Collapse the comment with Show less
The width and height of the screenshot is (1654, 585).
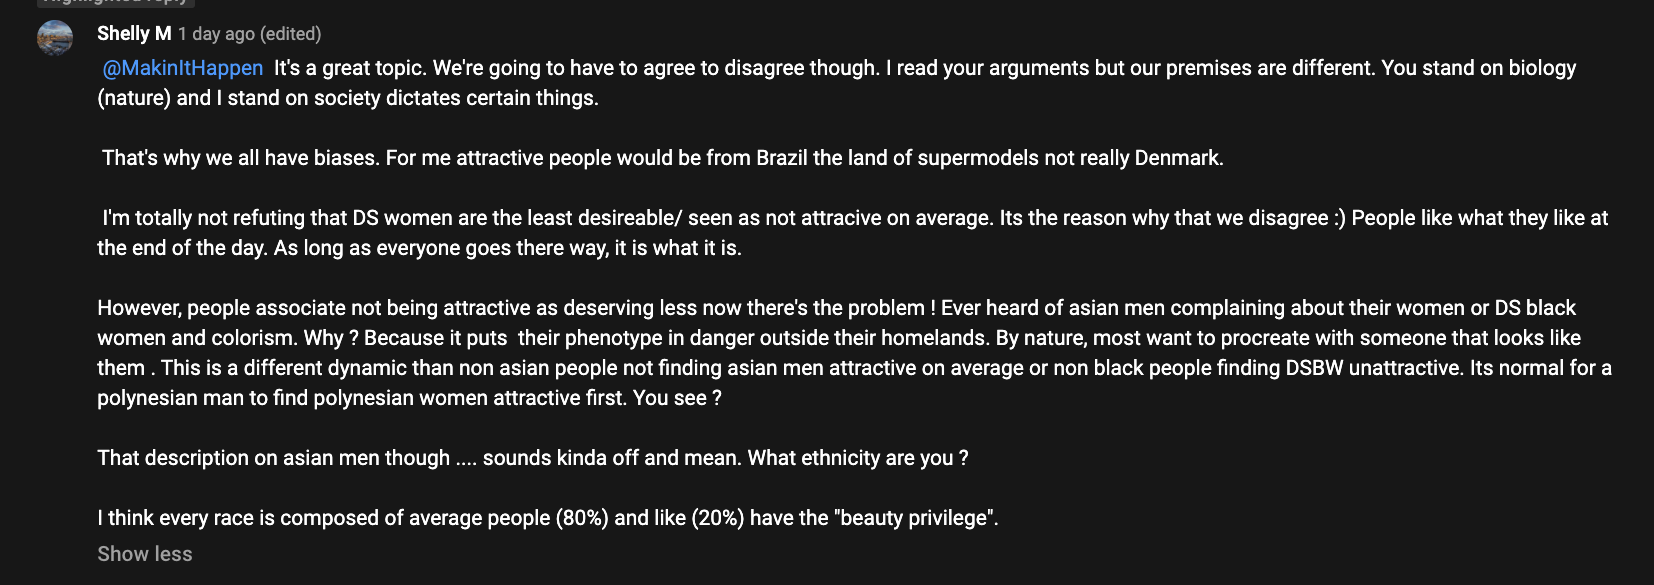click(145, 554)
